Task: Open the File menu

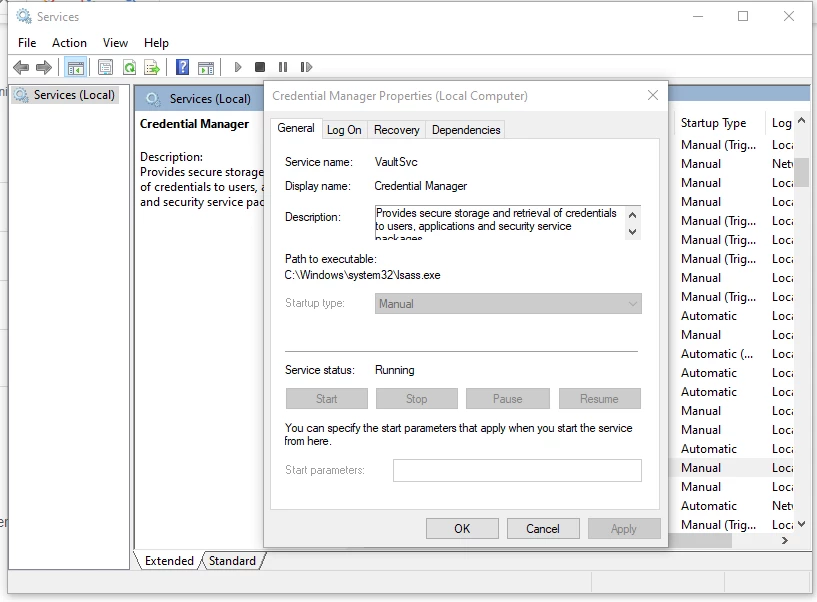Action: [27, 43]
